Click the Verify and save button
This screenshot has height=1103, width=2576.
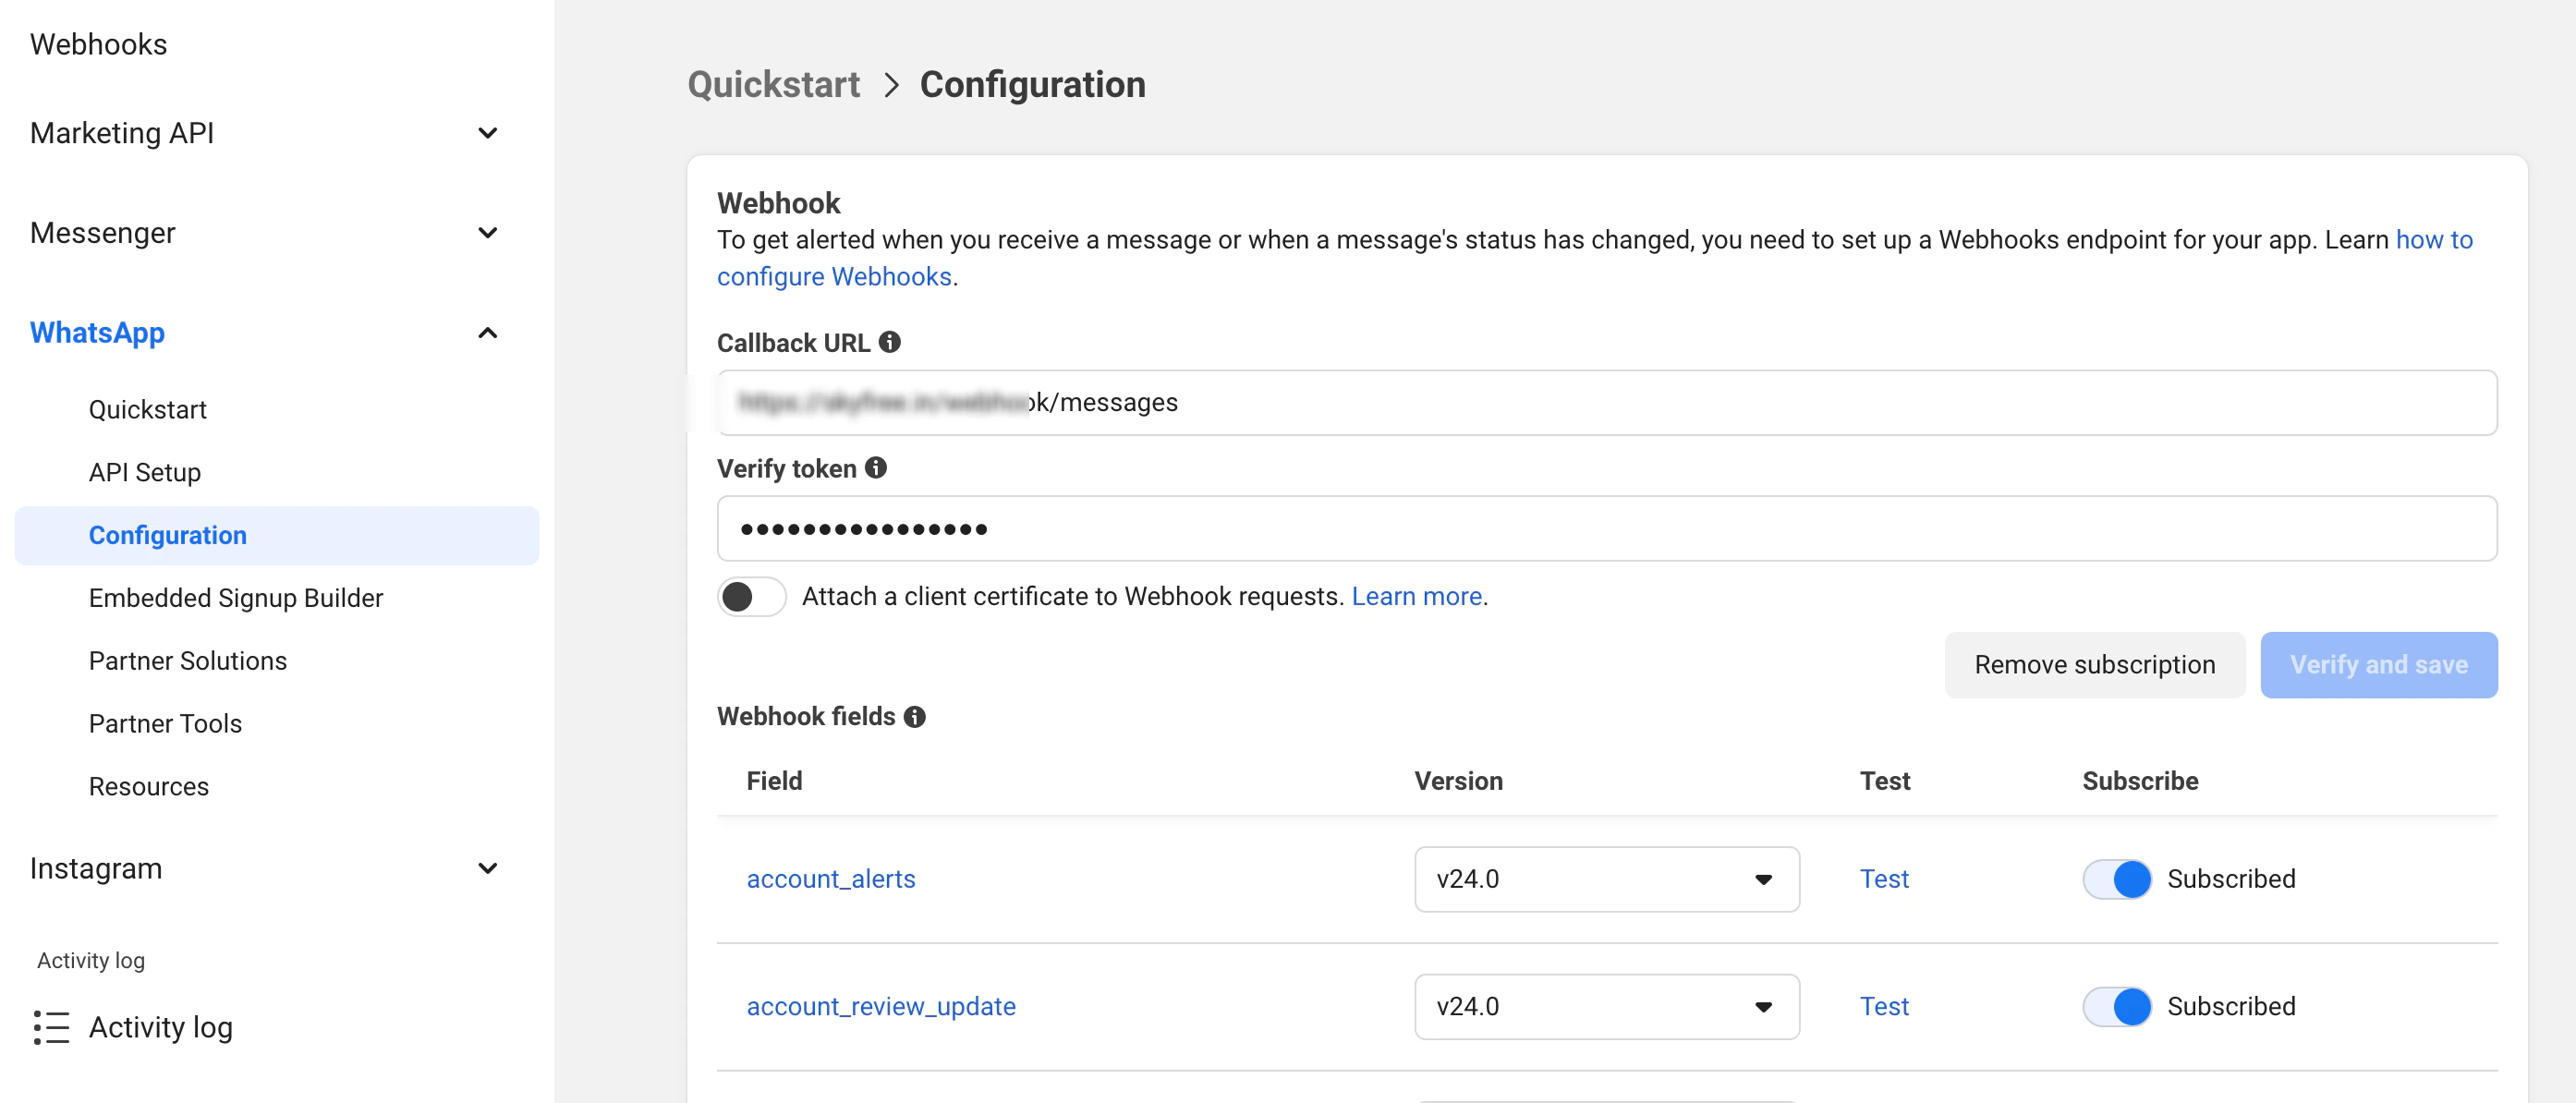click(x=2378, y=665)
